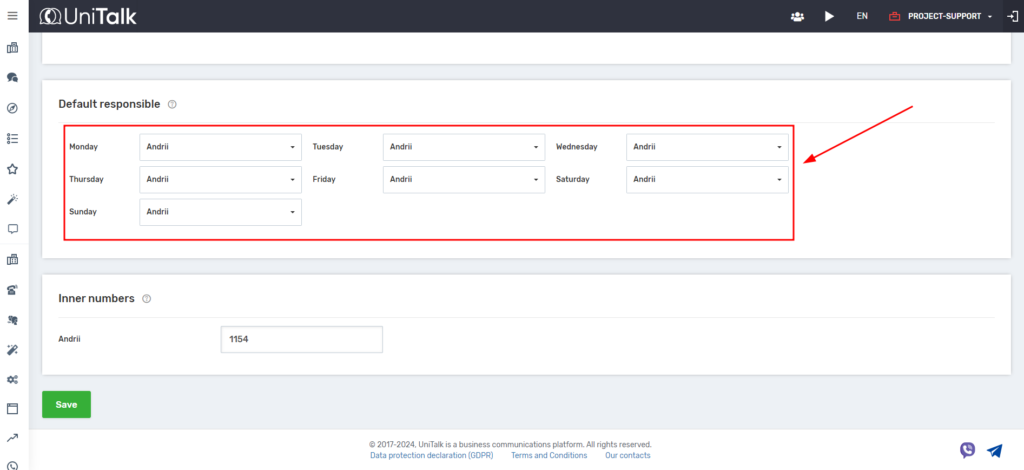Open the hamburger menu in the sidebar

point(13,16)
